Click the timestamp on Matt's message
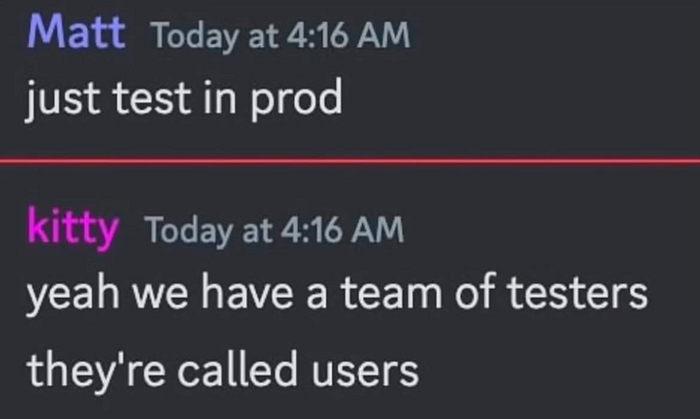 (279, 36)
